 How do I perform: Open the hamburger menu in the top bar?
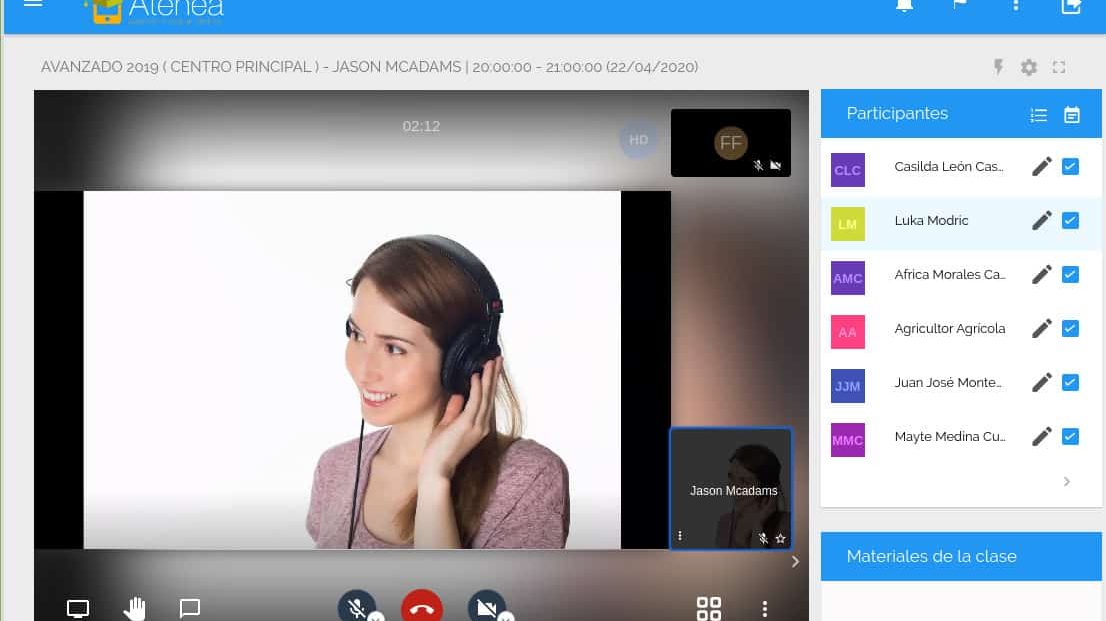pyautogui.click(x=33, y=4)
